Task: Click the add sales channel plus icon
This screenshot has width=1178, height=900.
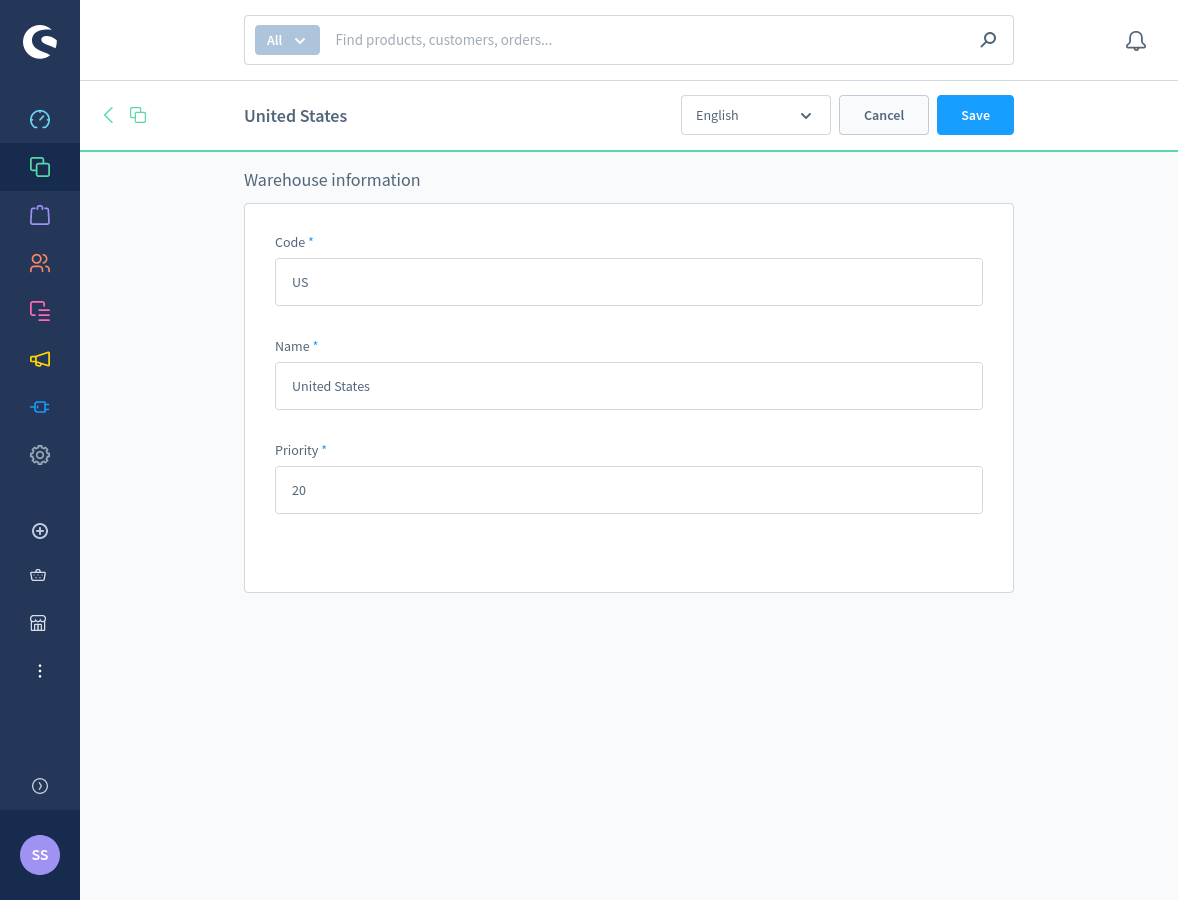Action: click(x=40, y=531)
